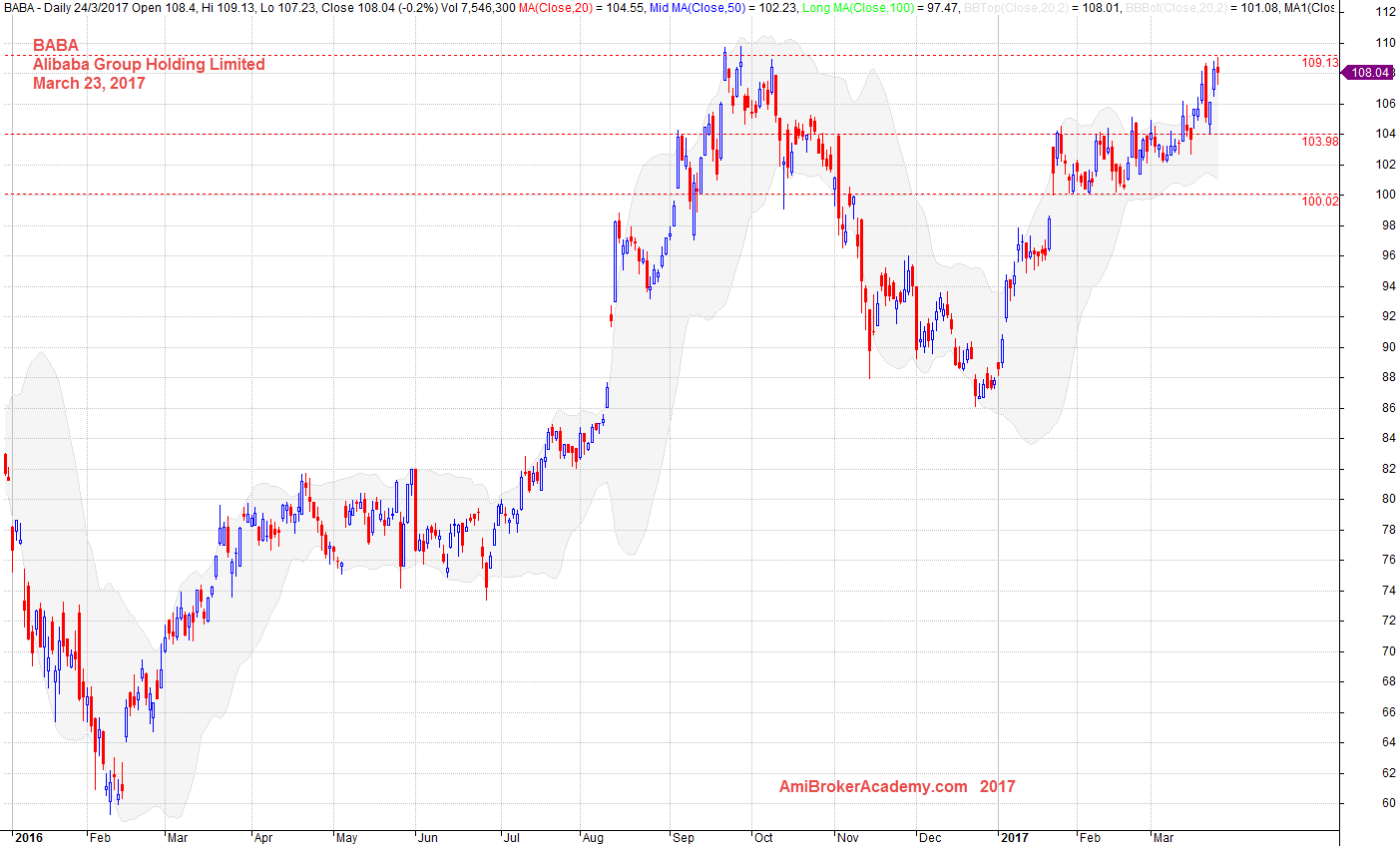Click the 104 price axis label
1400x846 pixels.
click(1385, 134)
